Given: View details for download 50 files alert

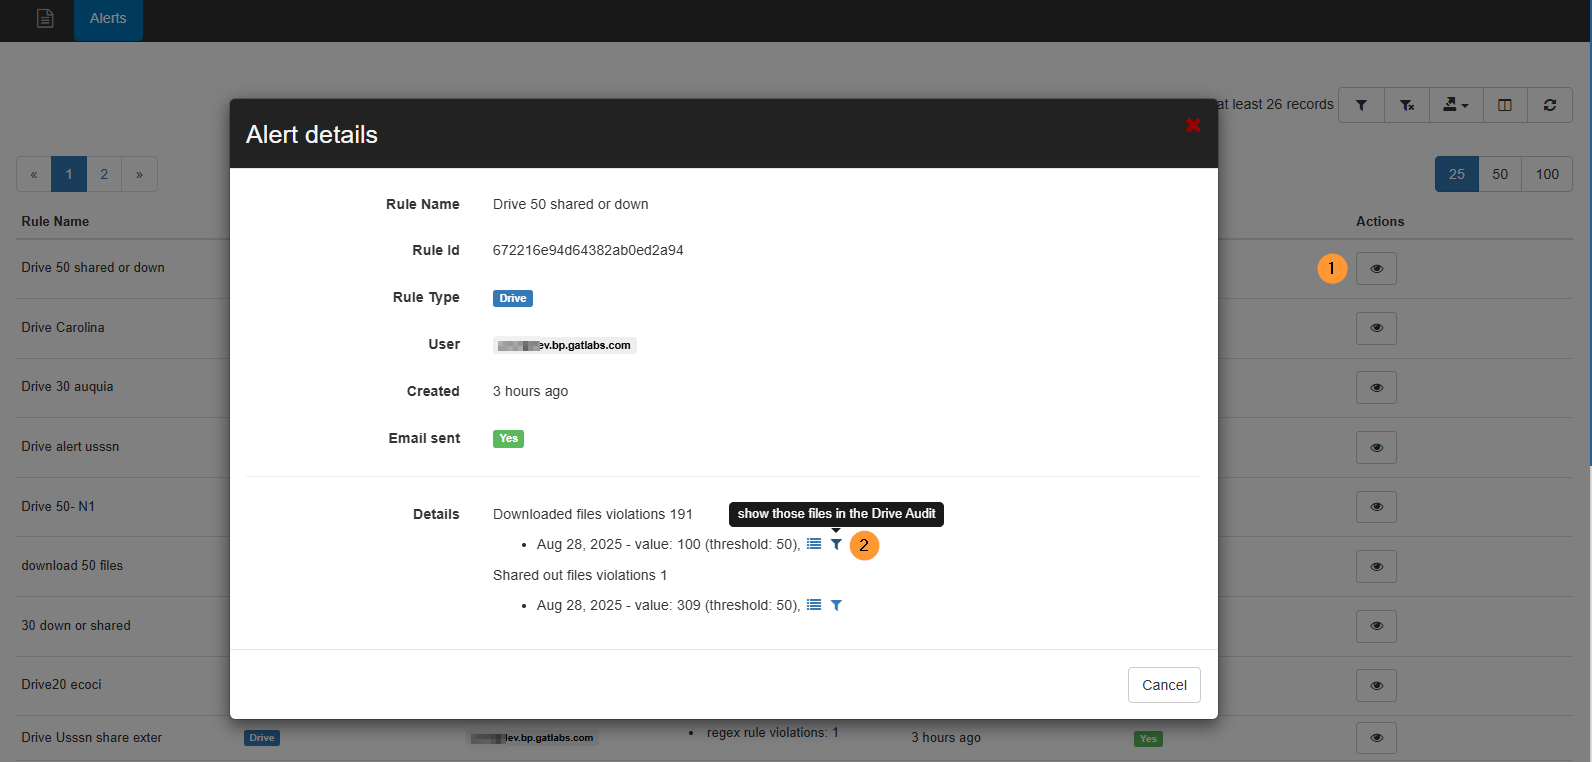Looking at the screenshot, I should (1376, 566).
